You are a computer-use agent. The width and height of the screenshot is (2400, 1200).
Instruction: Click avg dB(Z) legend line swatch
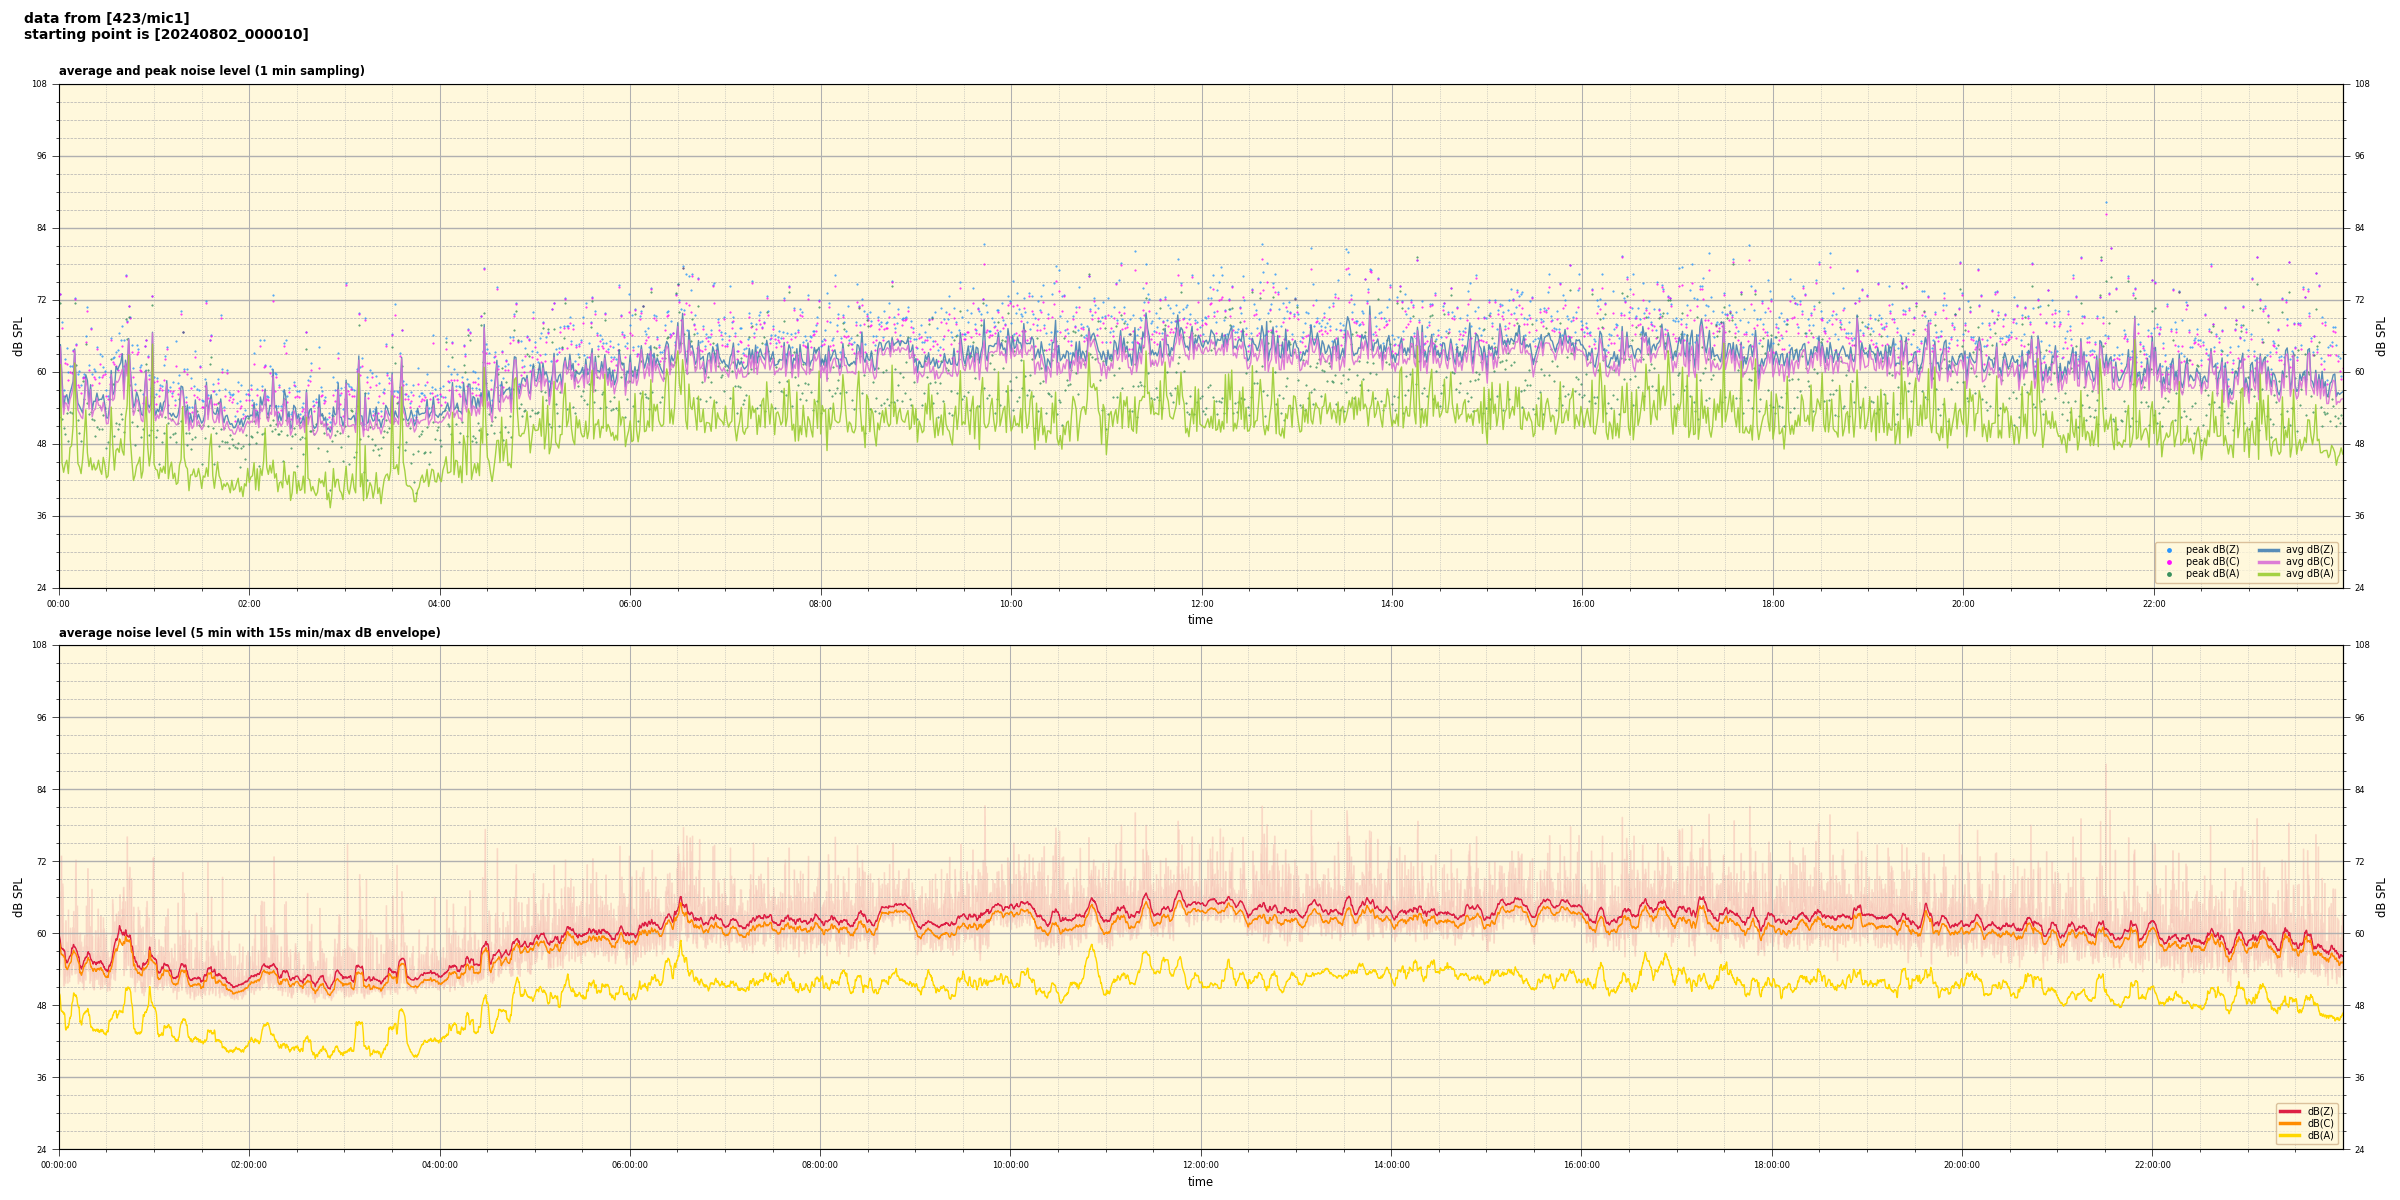pos(2269,550)
